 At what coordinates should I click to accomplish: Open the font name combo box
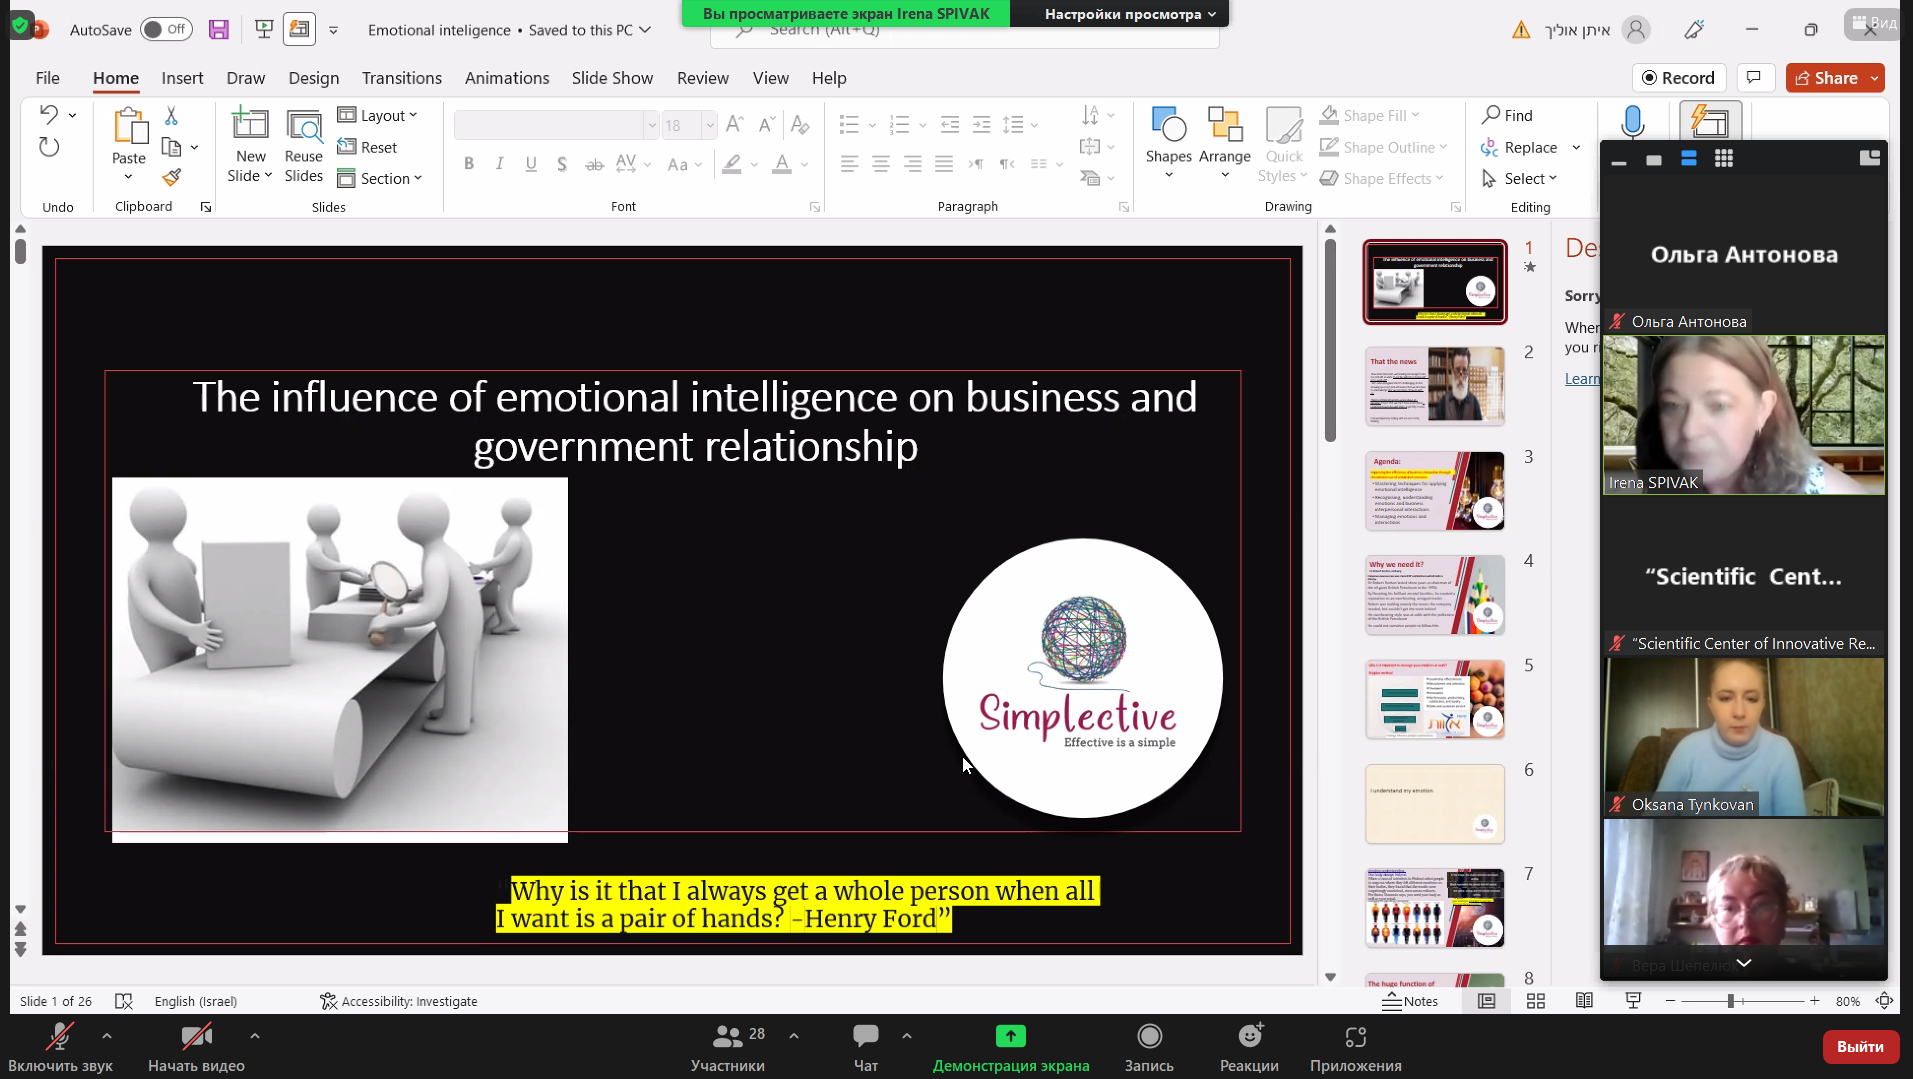pyautogui.click(x=556, y=125)
